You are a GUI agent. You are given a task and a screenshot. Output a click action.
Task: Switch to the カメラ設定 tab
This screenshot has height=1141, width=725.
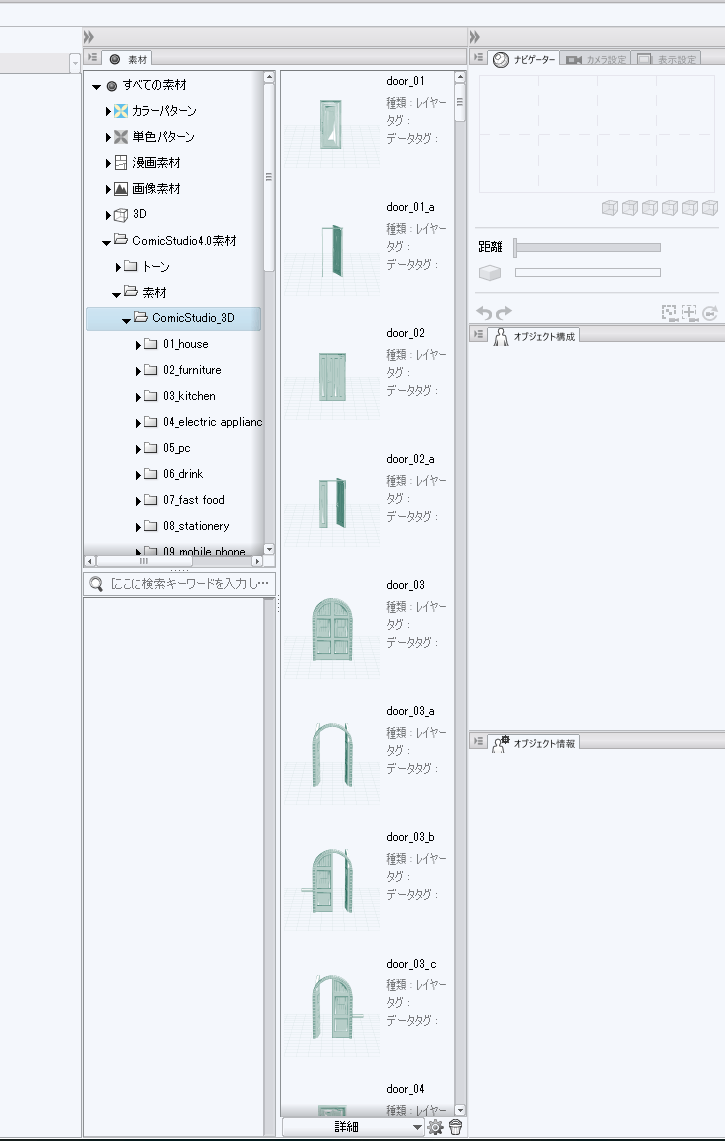click(595, 60)
